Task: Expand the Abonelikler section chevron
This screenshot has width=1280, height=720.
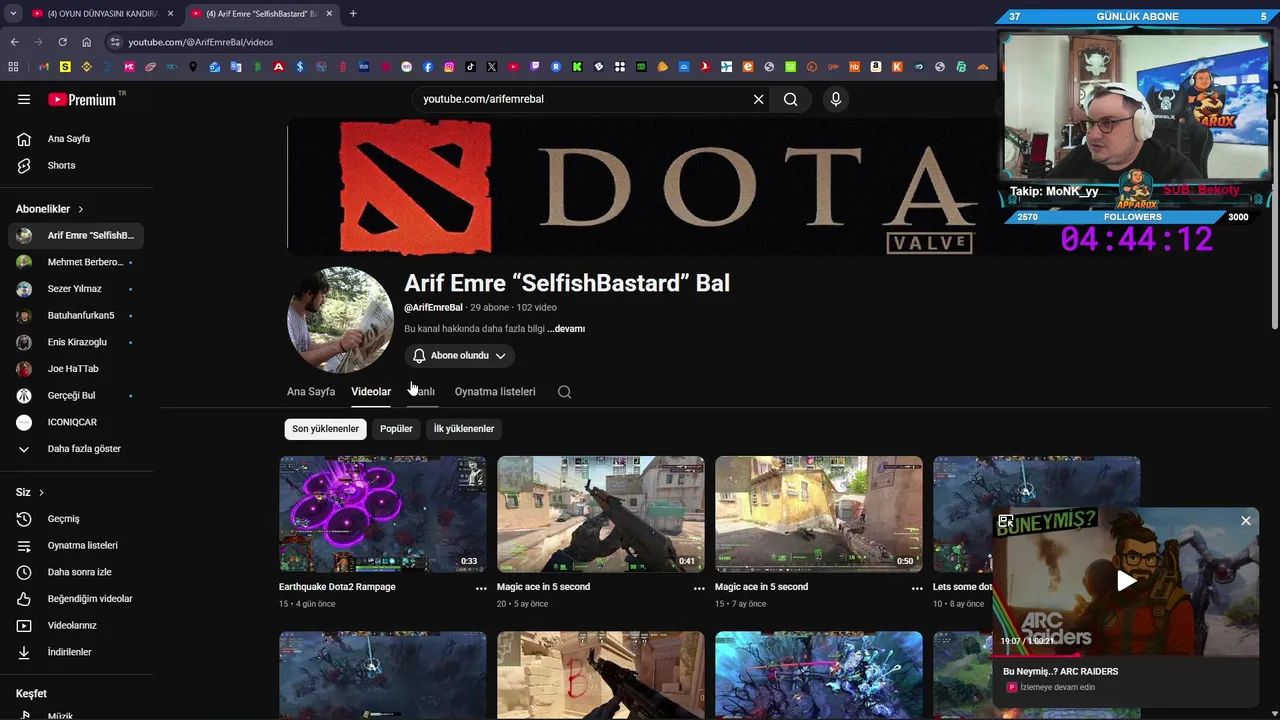Action: coord(81,209)
